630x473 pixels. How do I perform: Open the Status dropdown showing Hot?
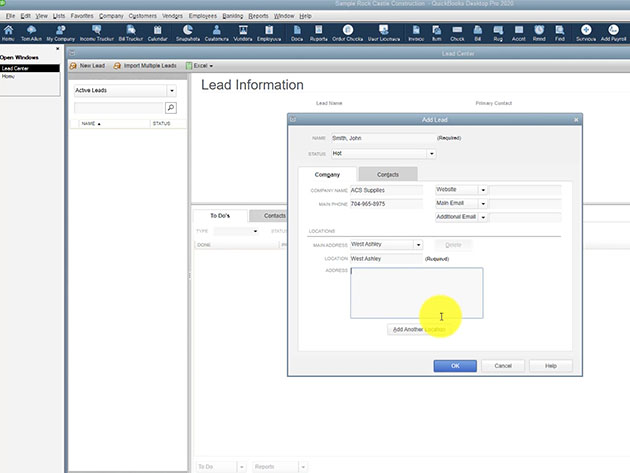tap(432, 154)
